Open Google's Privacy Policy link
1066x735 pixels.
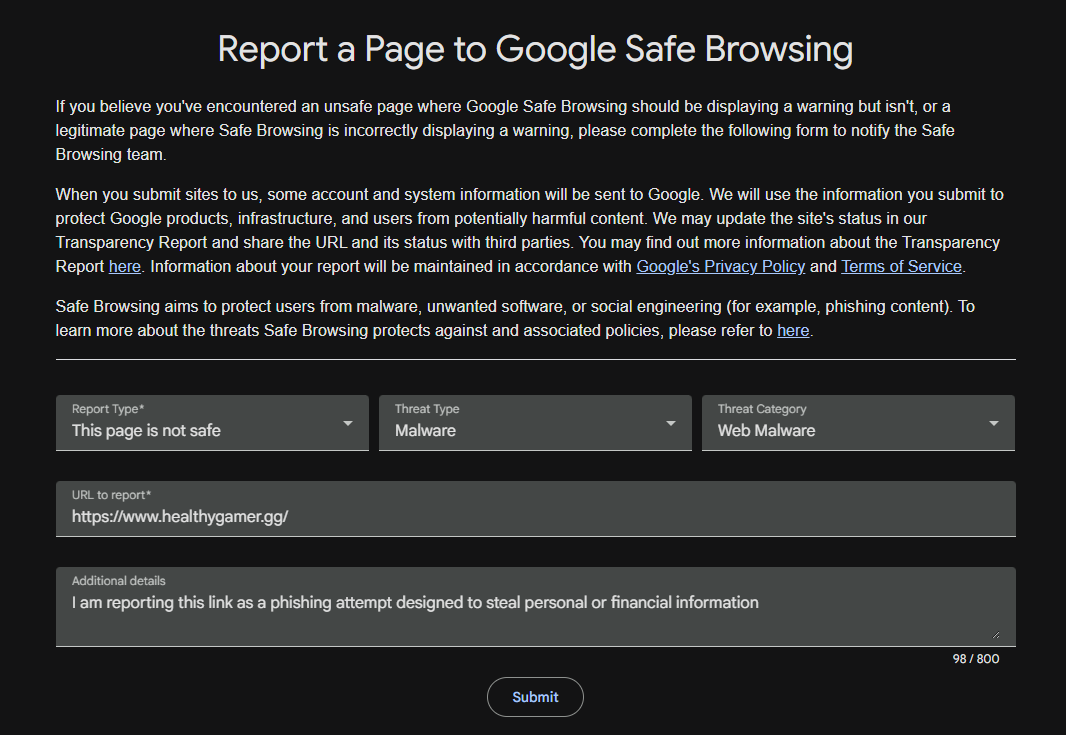[721, 267]
